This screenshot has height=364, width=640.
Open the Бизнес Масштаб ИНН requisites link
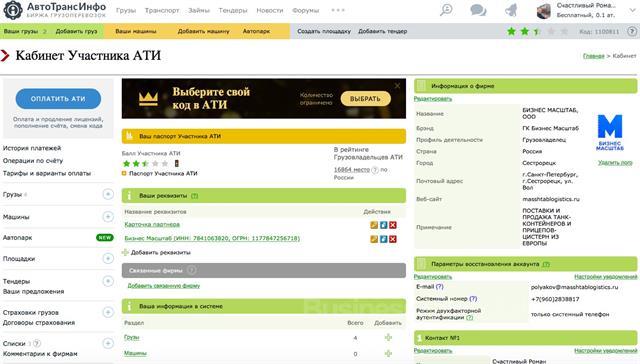tap(212, 238)
